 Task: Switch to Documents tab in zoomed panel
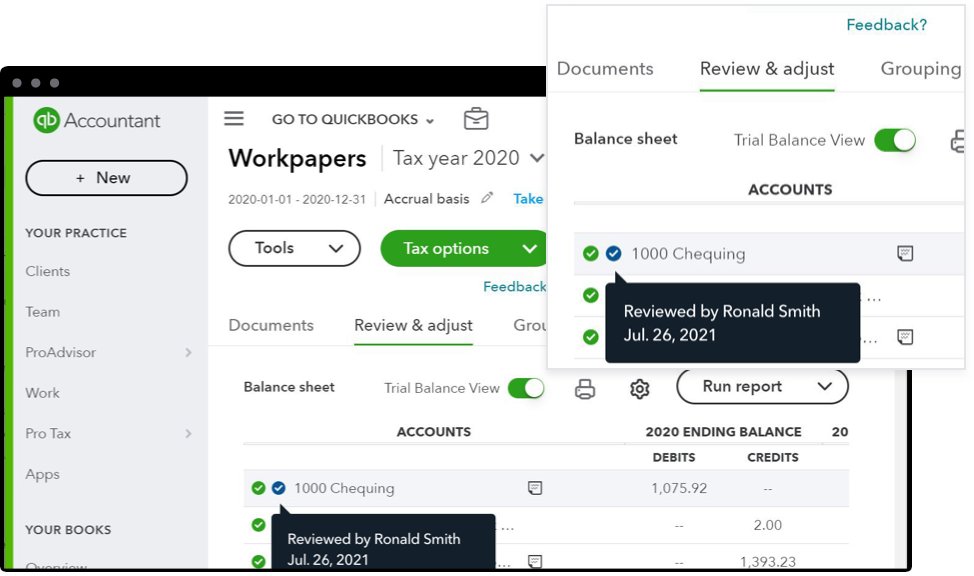(x=605, y=68)
